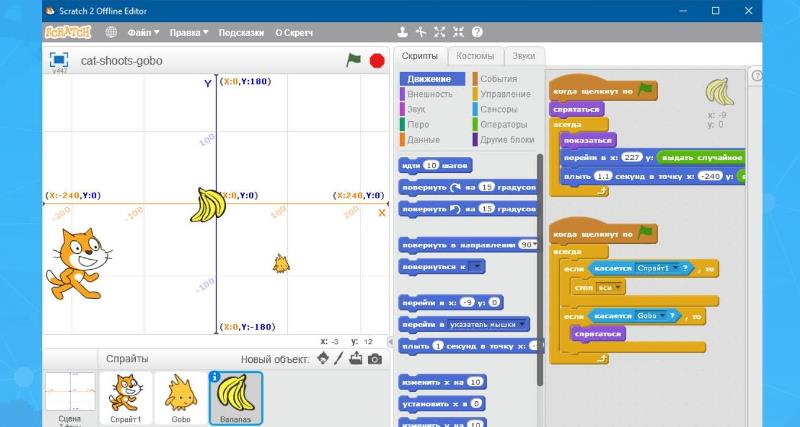Choose new sprite from library
Image resolution: width=800 pixels, height=427 pixels.
323,358
